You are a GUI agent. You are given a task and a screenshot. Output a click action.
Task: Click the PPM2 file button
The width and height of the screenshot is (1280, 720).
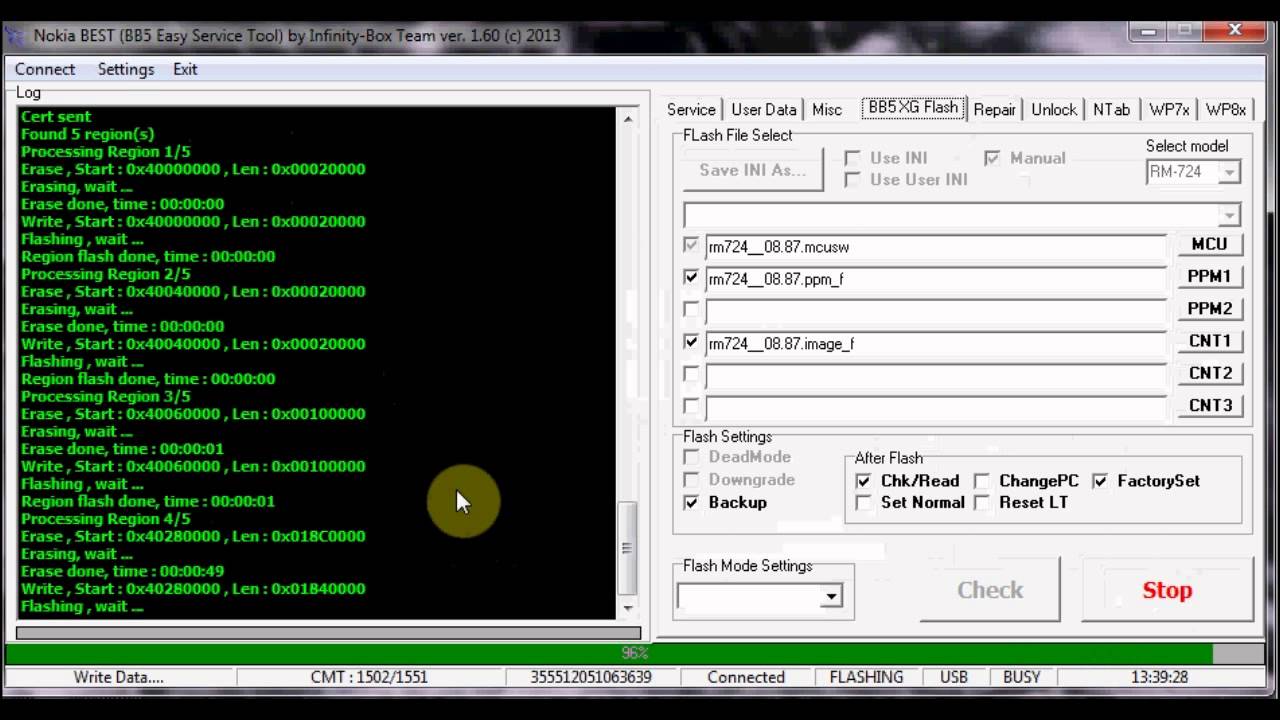click(1209, 309)
